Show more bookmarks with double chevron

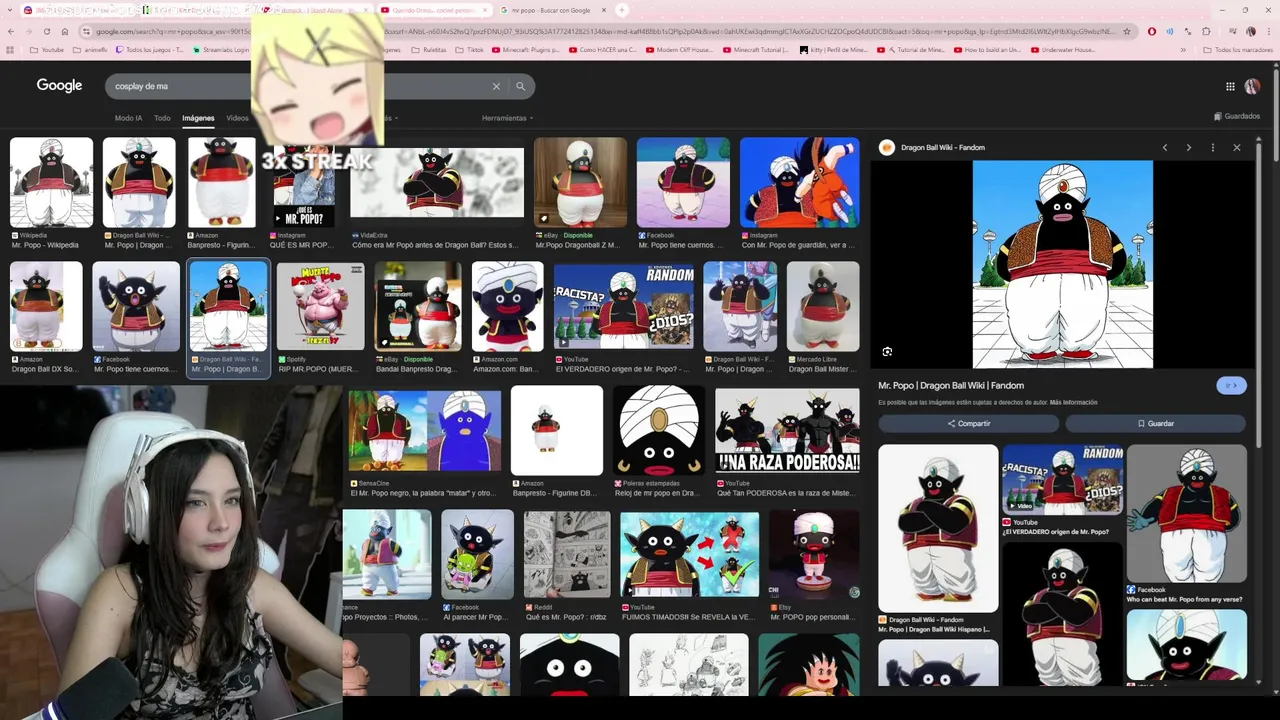(x=1183, y=49)
